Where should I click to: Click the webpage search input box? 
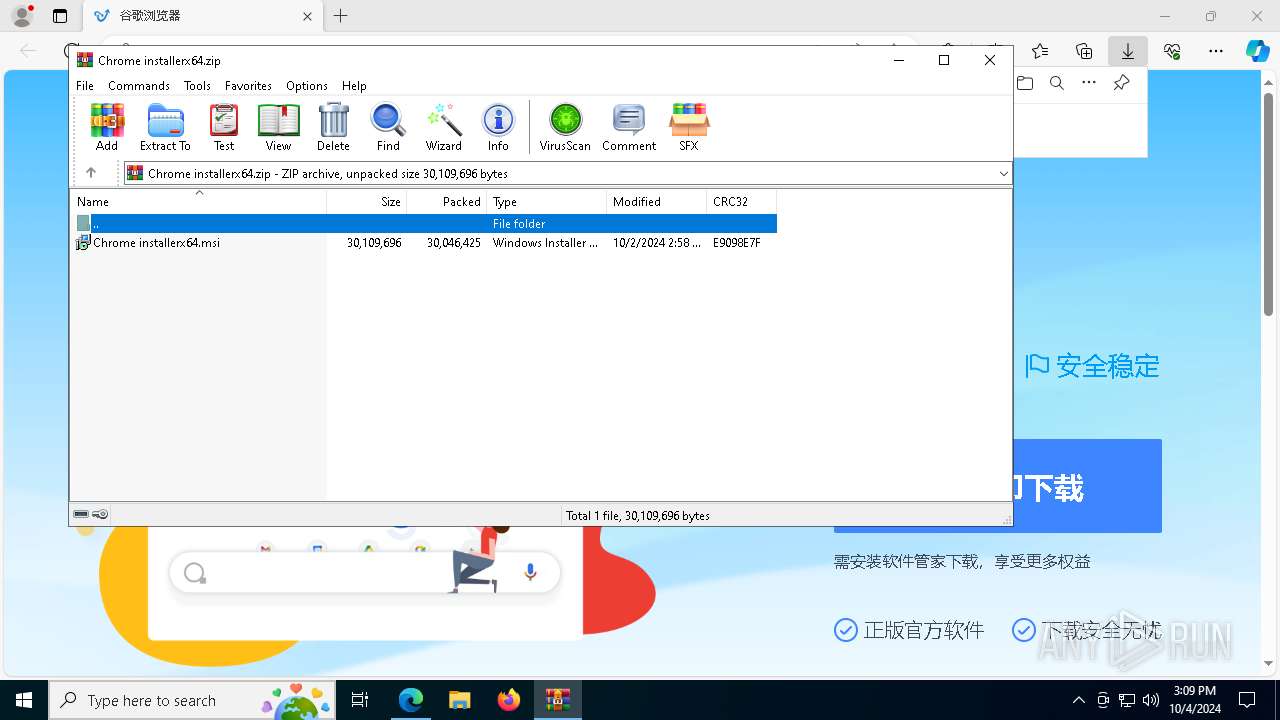tap(365, 573)
